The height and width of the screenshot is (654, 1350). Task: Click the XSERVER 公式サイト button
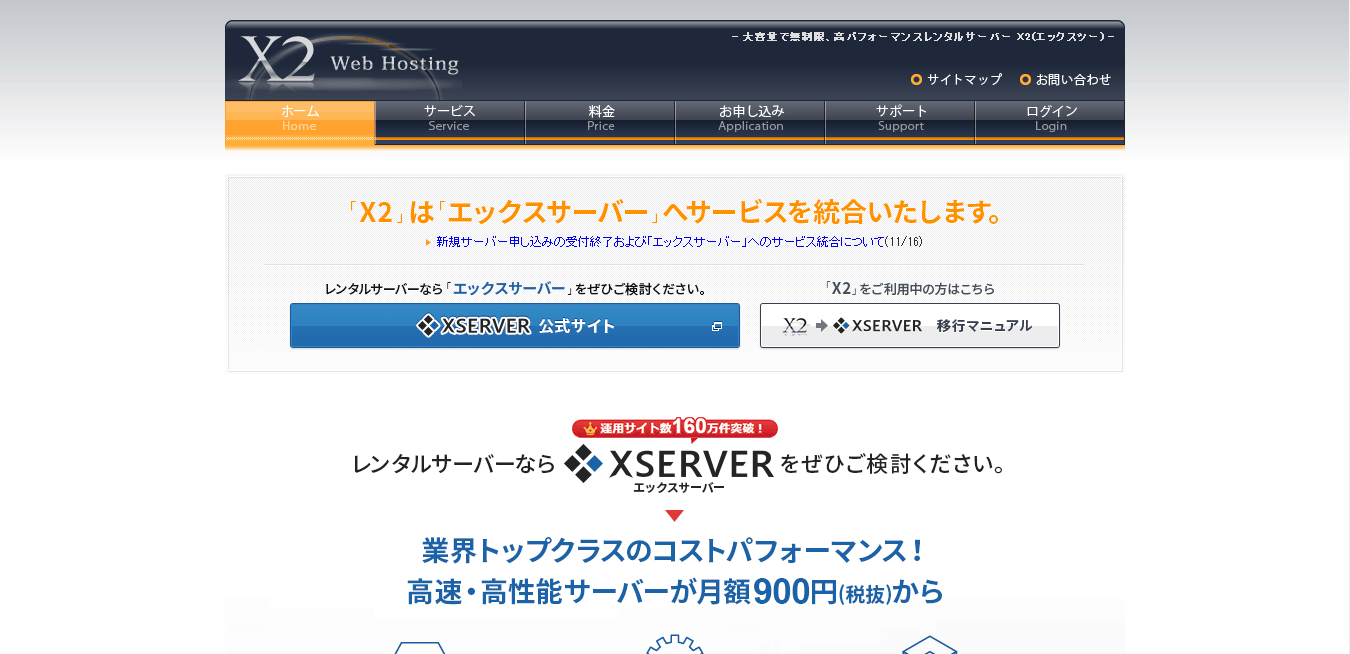pyautogui.click(x=515, y=326)
